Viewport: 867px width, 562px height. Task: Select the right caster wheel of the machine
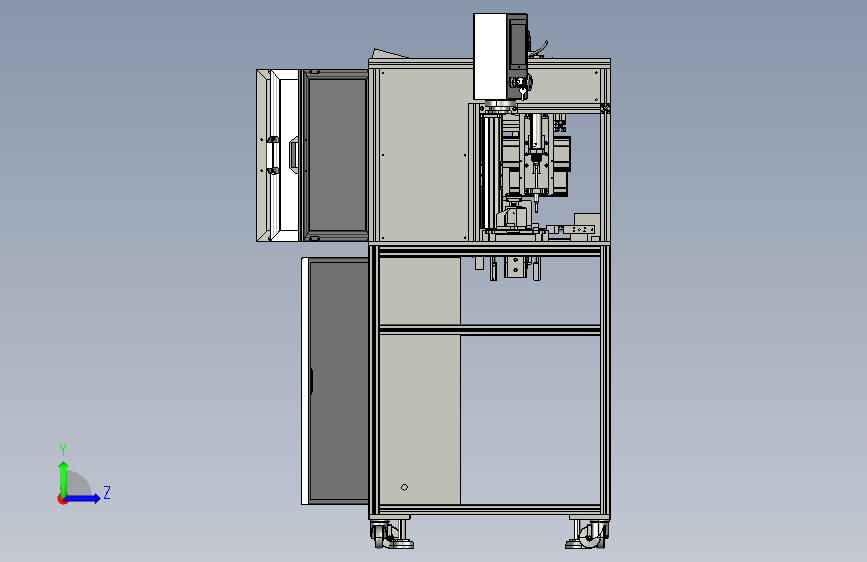pos(592,534)
